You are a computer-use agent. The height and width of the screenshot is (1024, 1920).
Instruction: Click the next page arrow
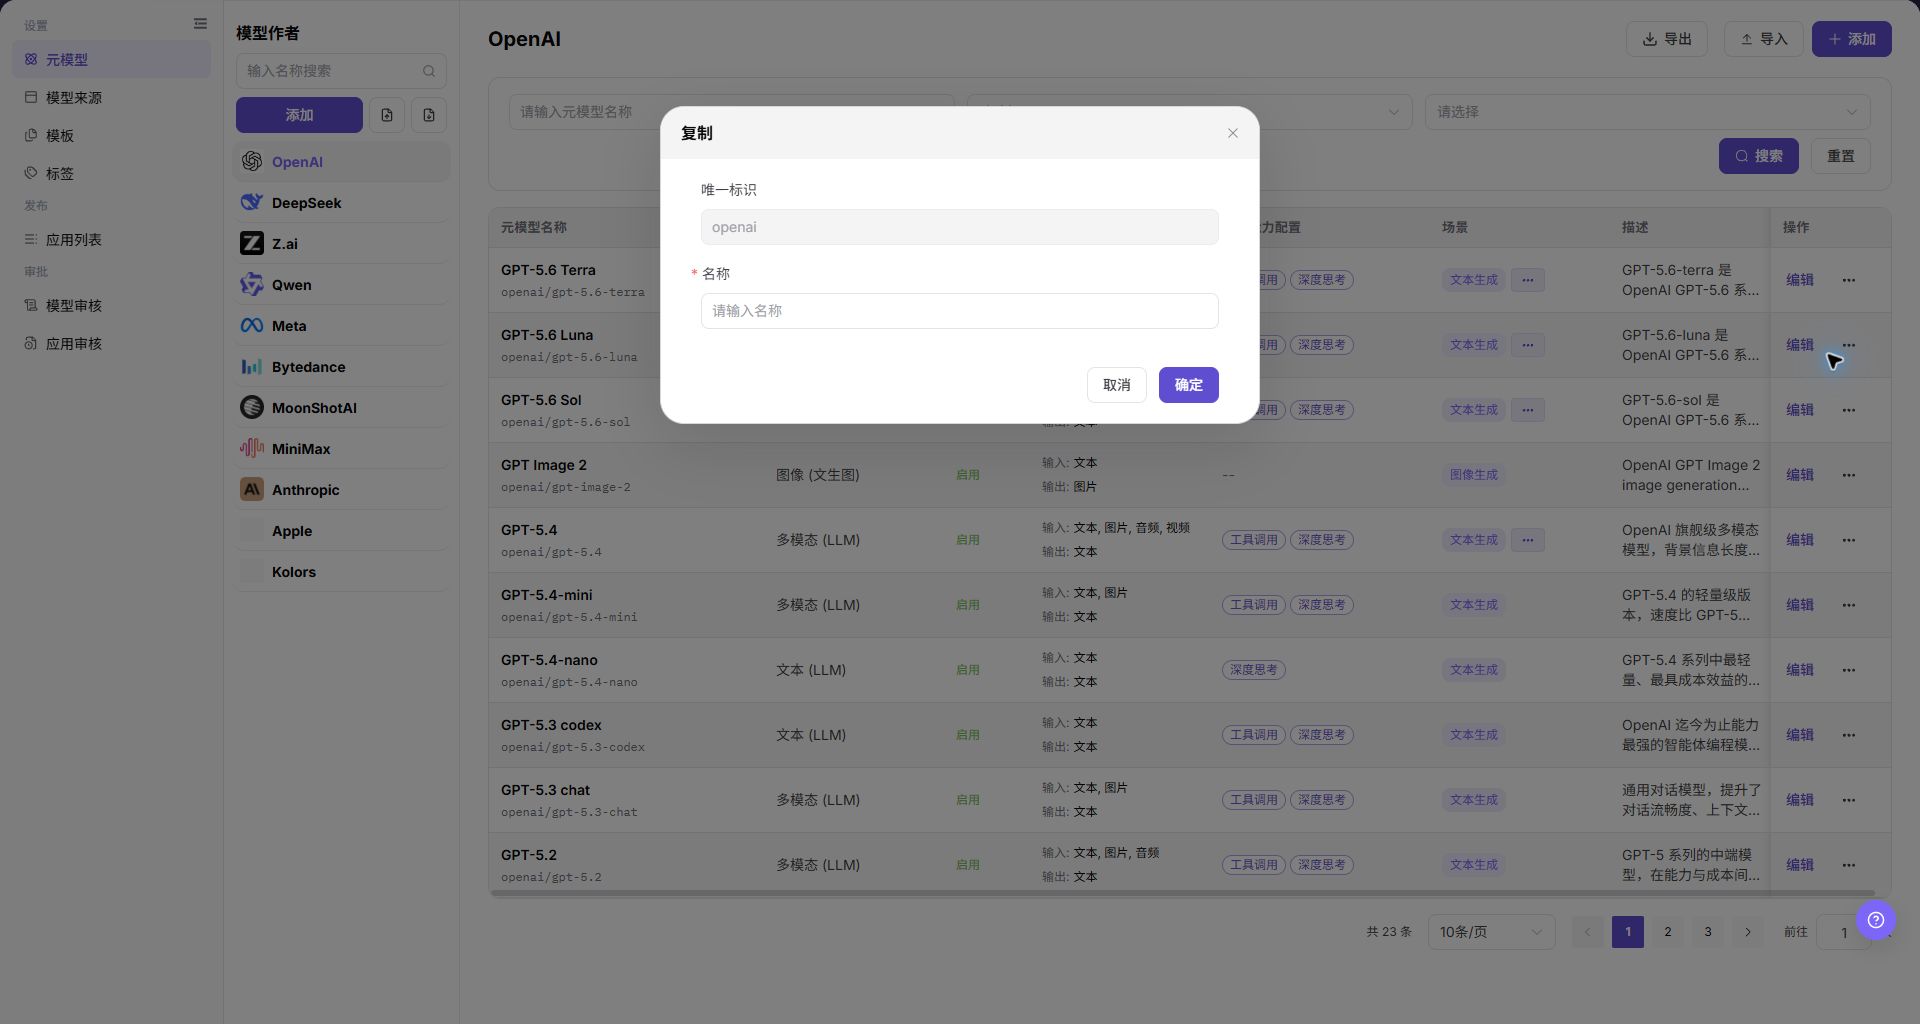(1747, 932)
